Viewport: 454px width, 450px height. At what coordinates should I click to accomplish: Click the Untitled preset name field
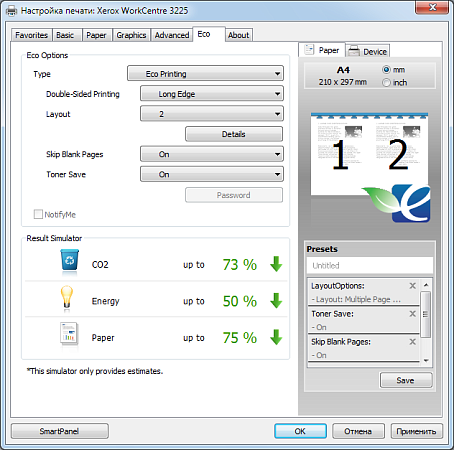370,265
